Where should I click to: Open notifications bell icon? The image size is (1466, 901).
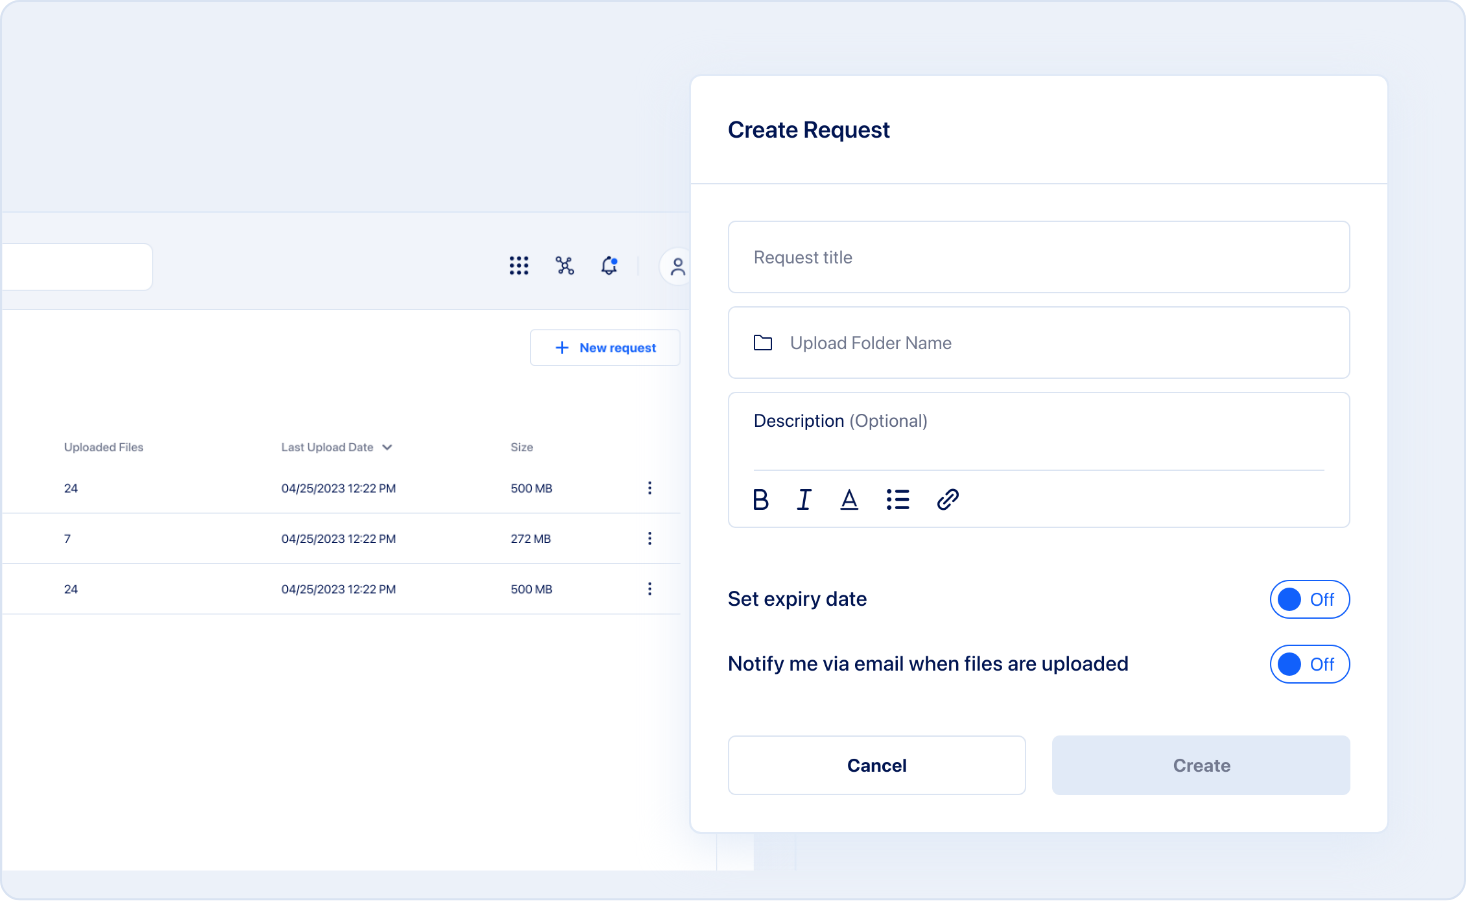pos(609,266)
